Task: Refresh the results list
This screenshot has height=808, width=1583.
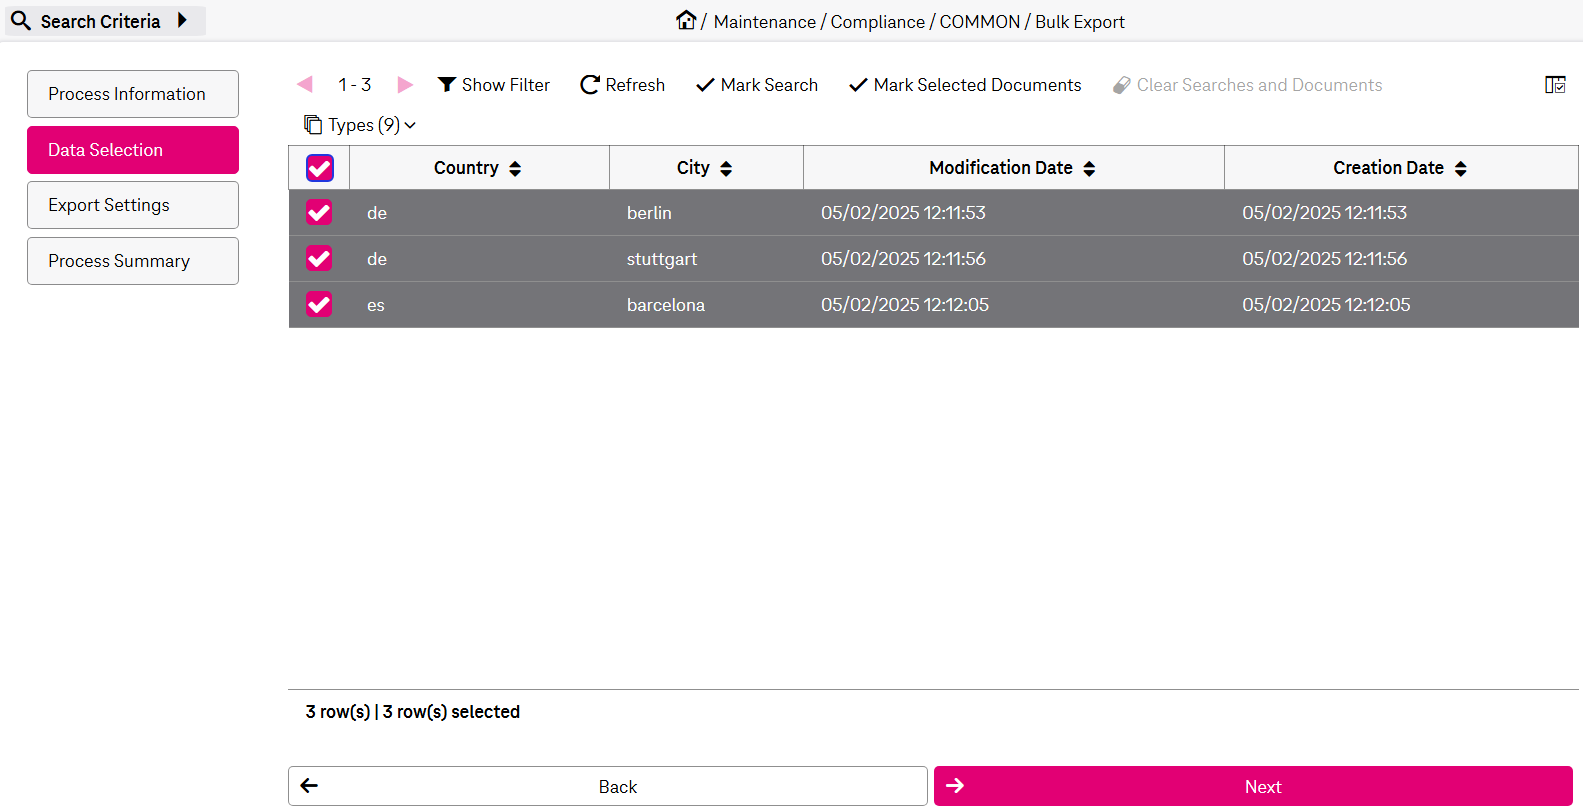Action: [x=622, y=85]
